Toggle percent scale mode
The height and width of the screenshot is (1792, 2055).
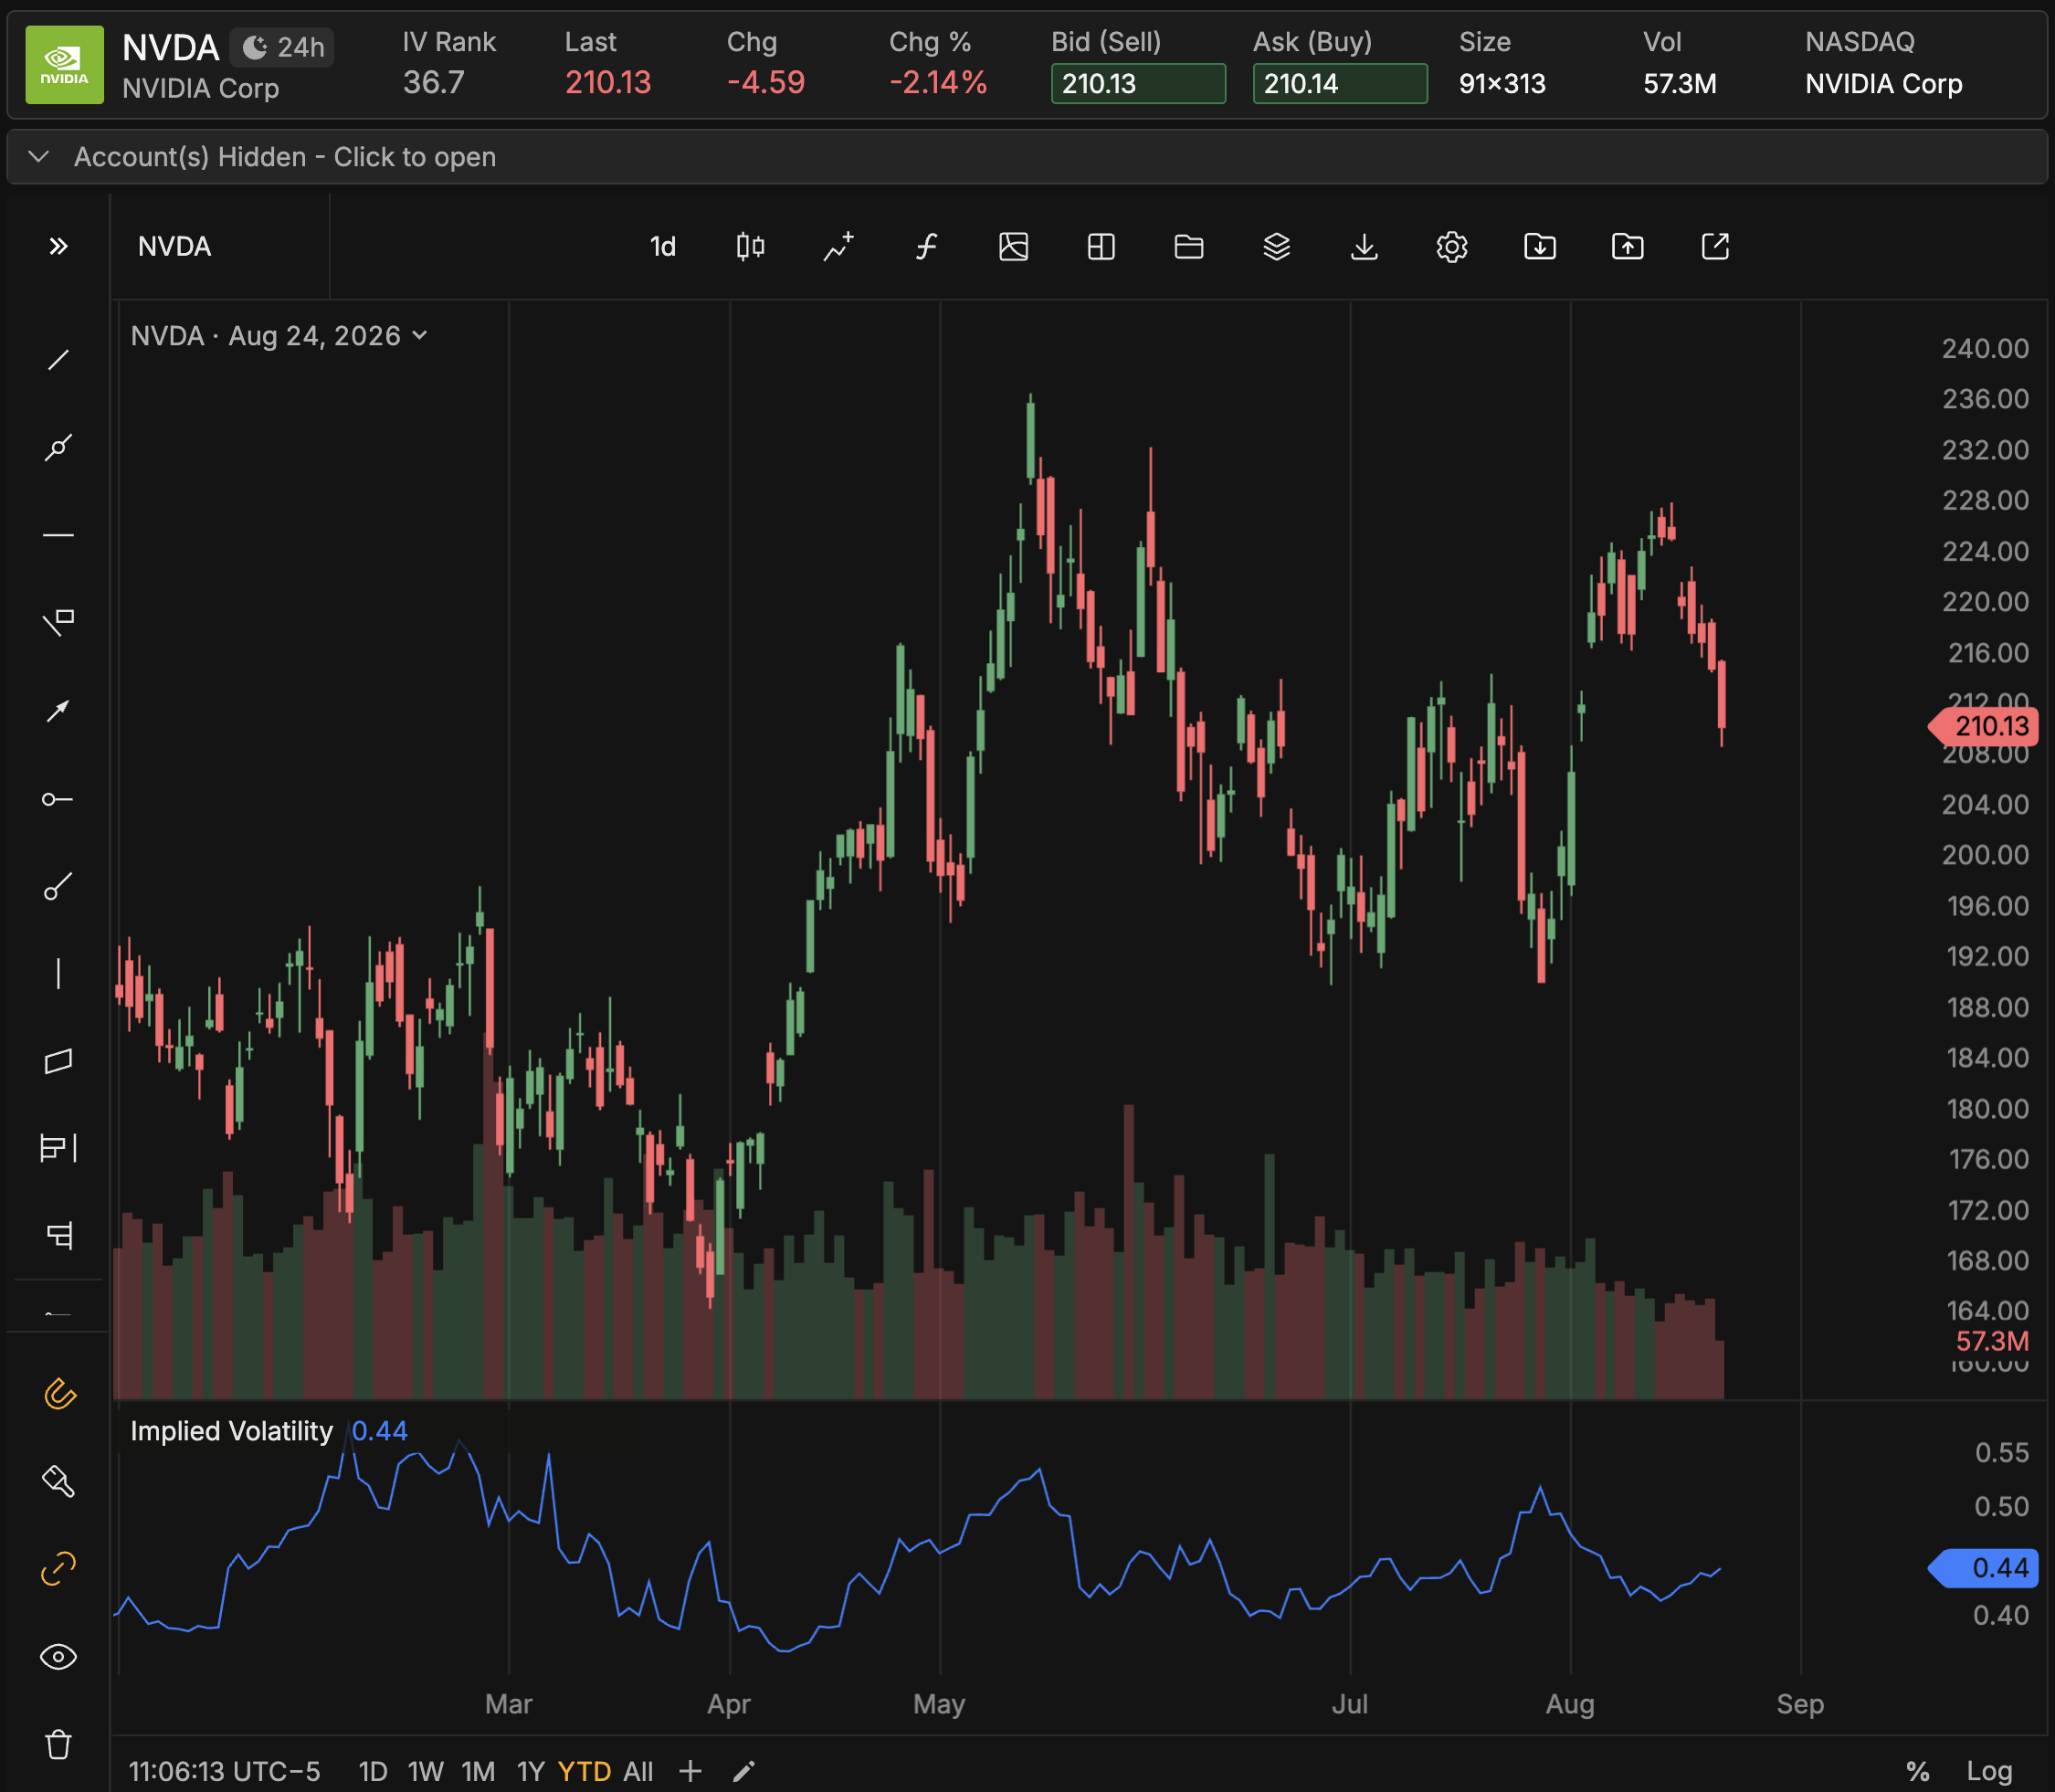click(1918, 1771)
